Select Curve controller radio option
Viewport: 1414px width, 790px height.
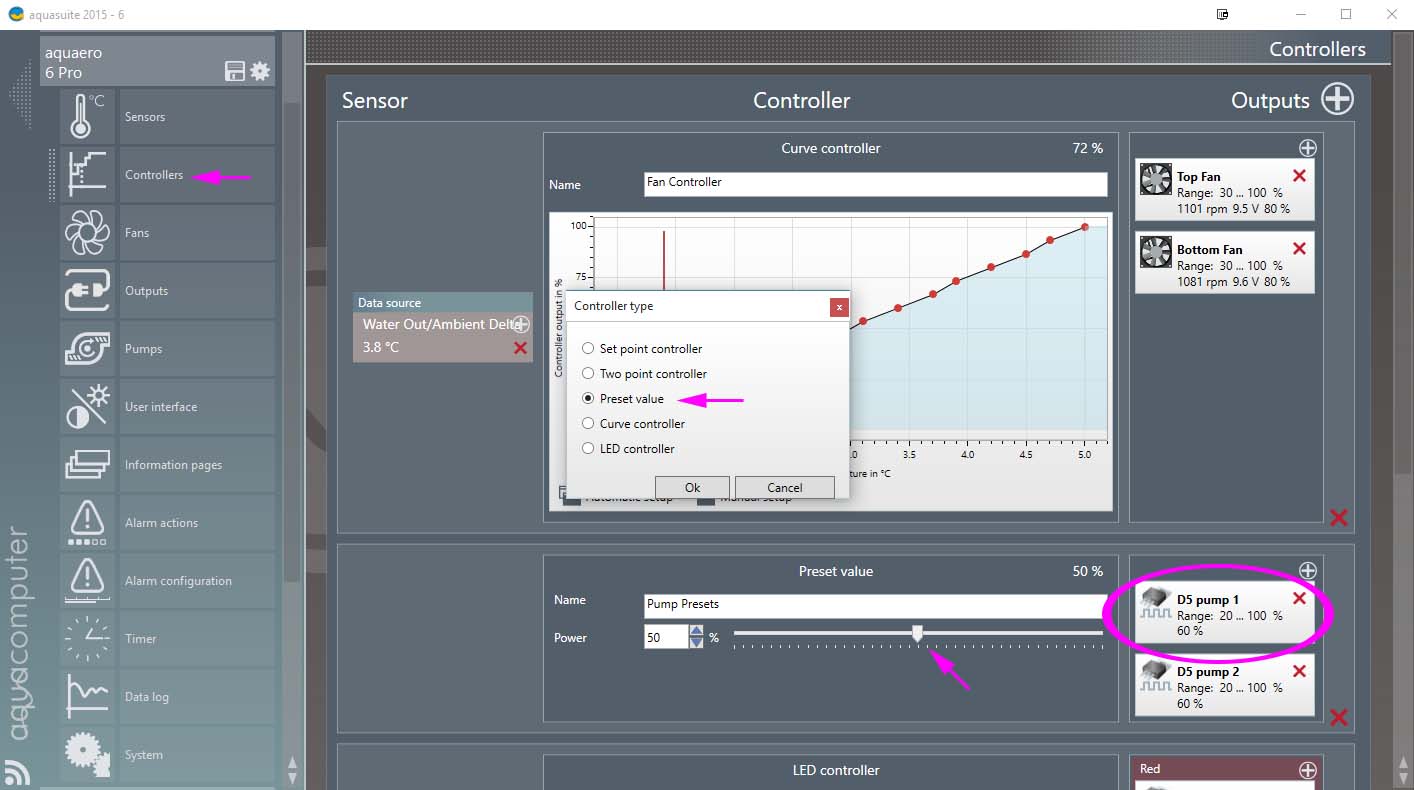pos(588,424)
